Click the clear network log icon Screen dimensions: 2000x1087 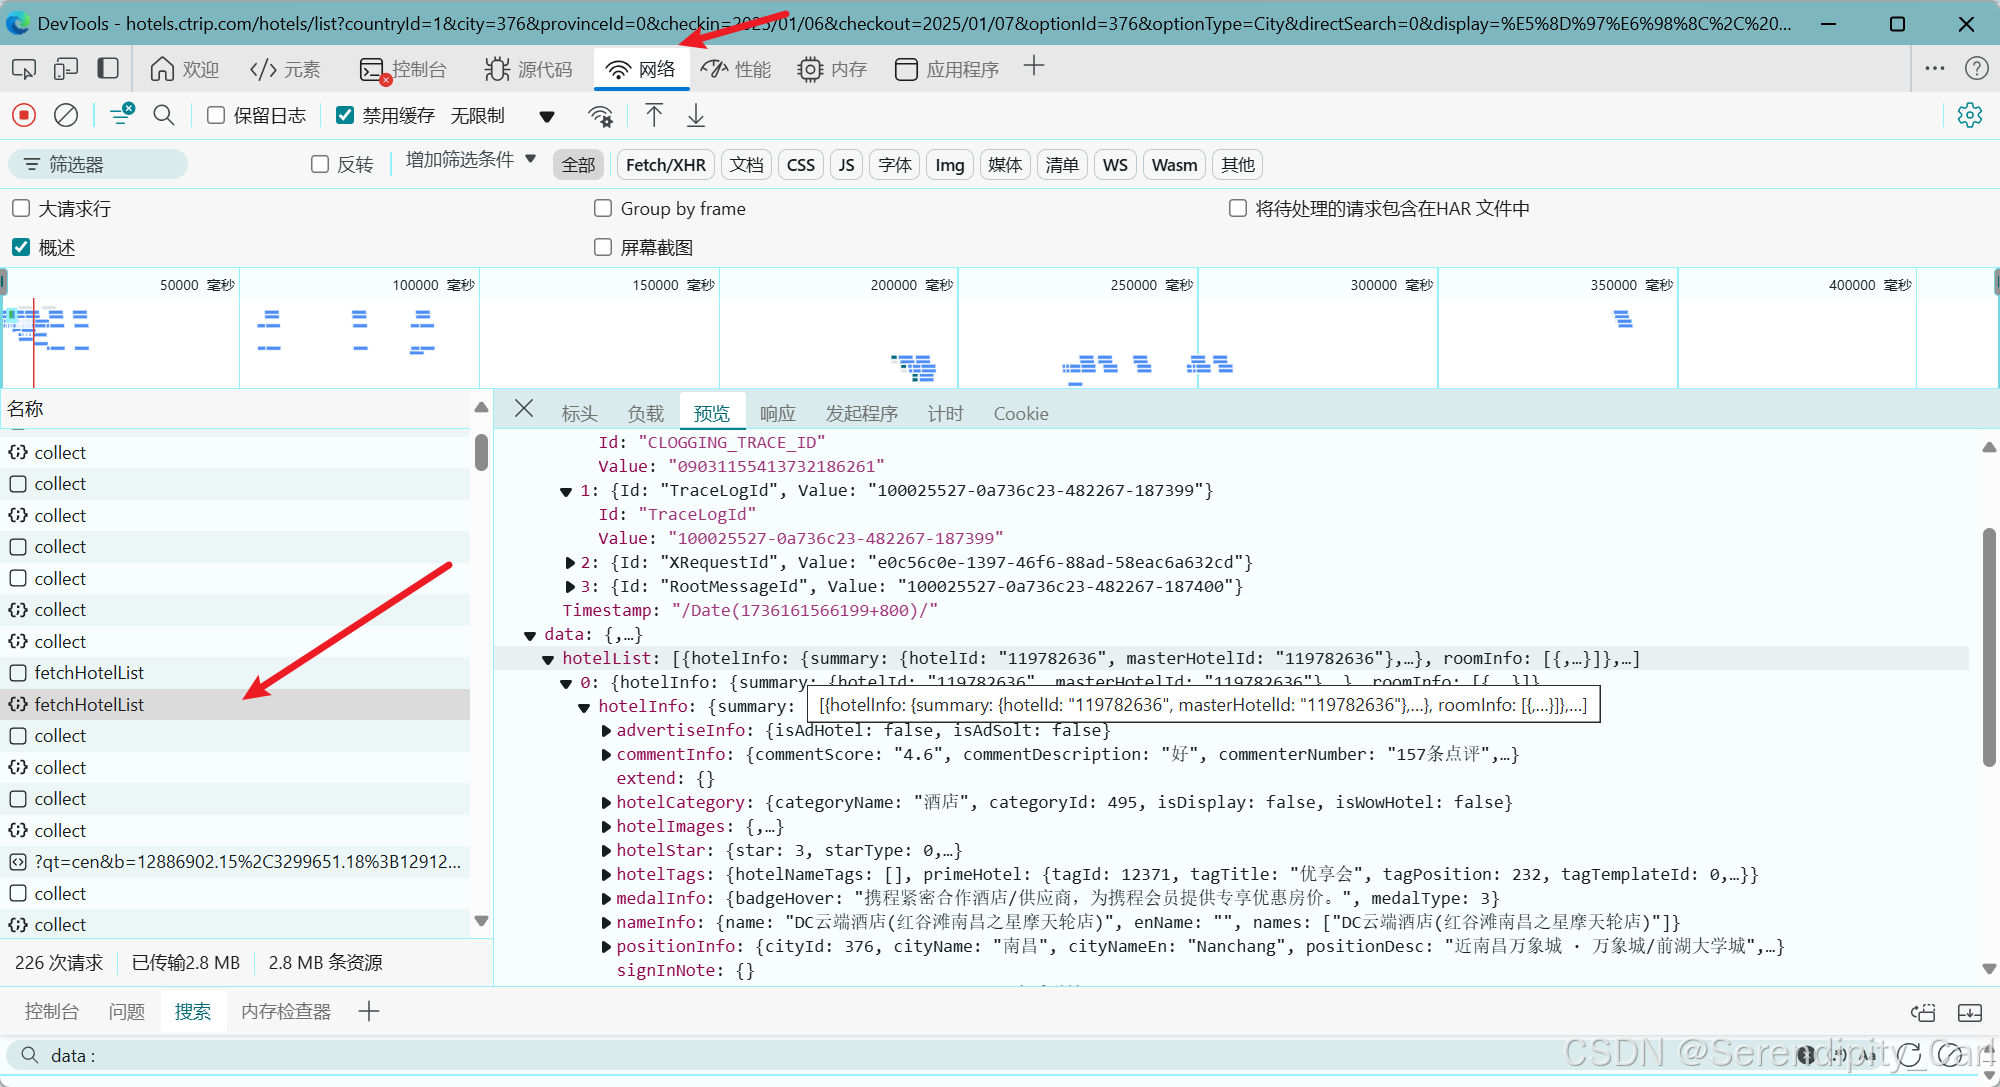(66, 115)
